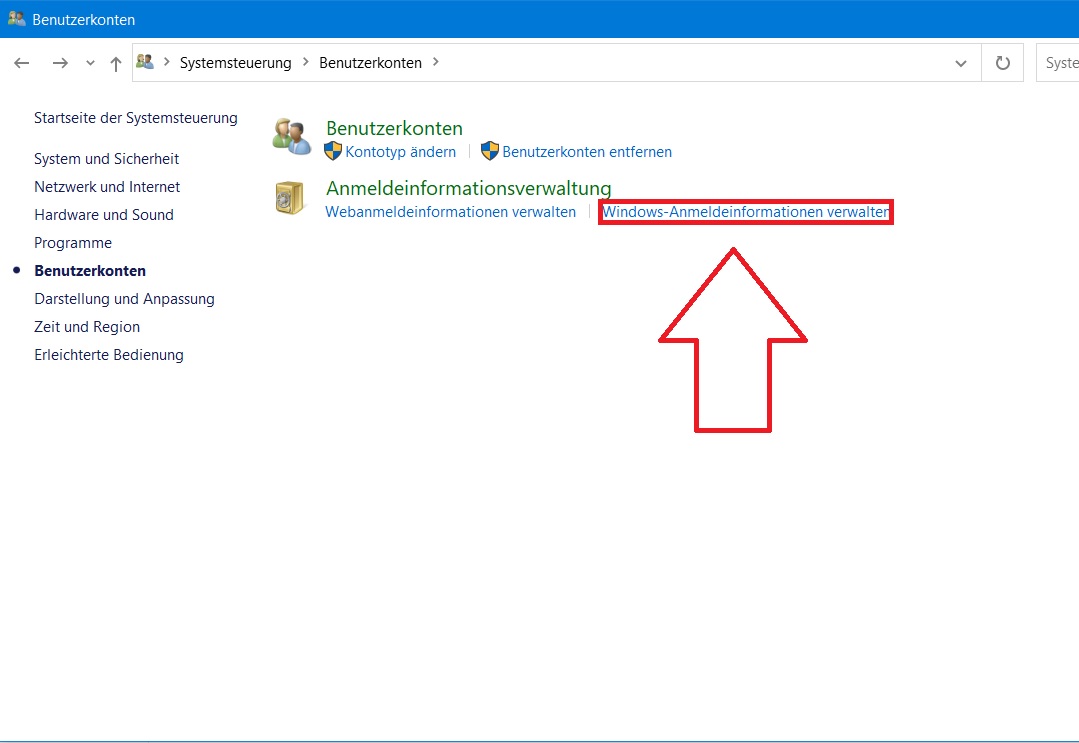Open Darstellung und Anpassung category
Screen dimensions: 1079x743
click(125, 299)
